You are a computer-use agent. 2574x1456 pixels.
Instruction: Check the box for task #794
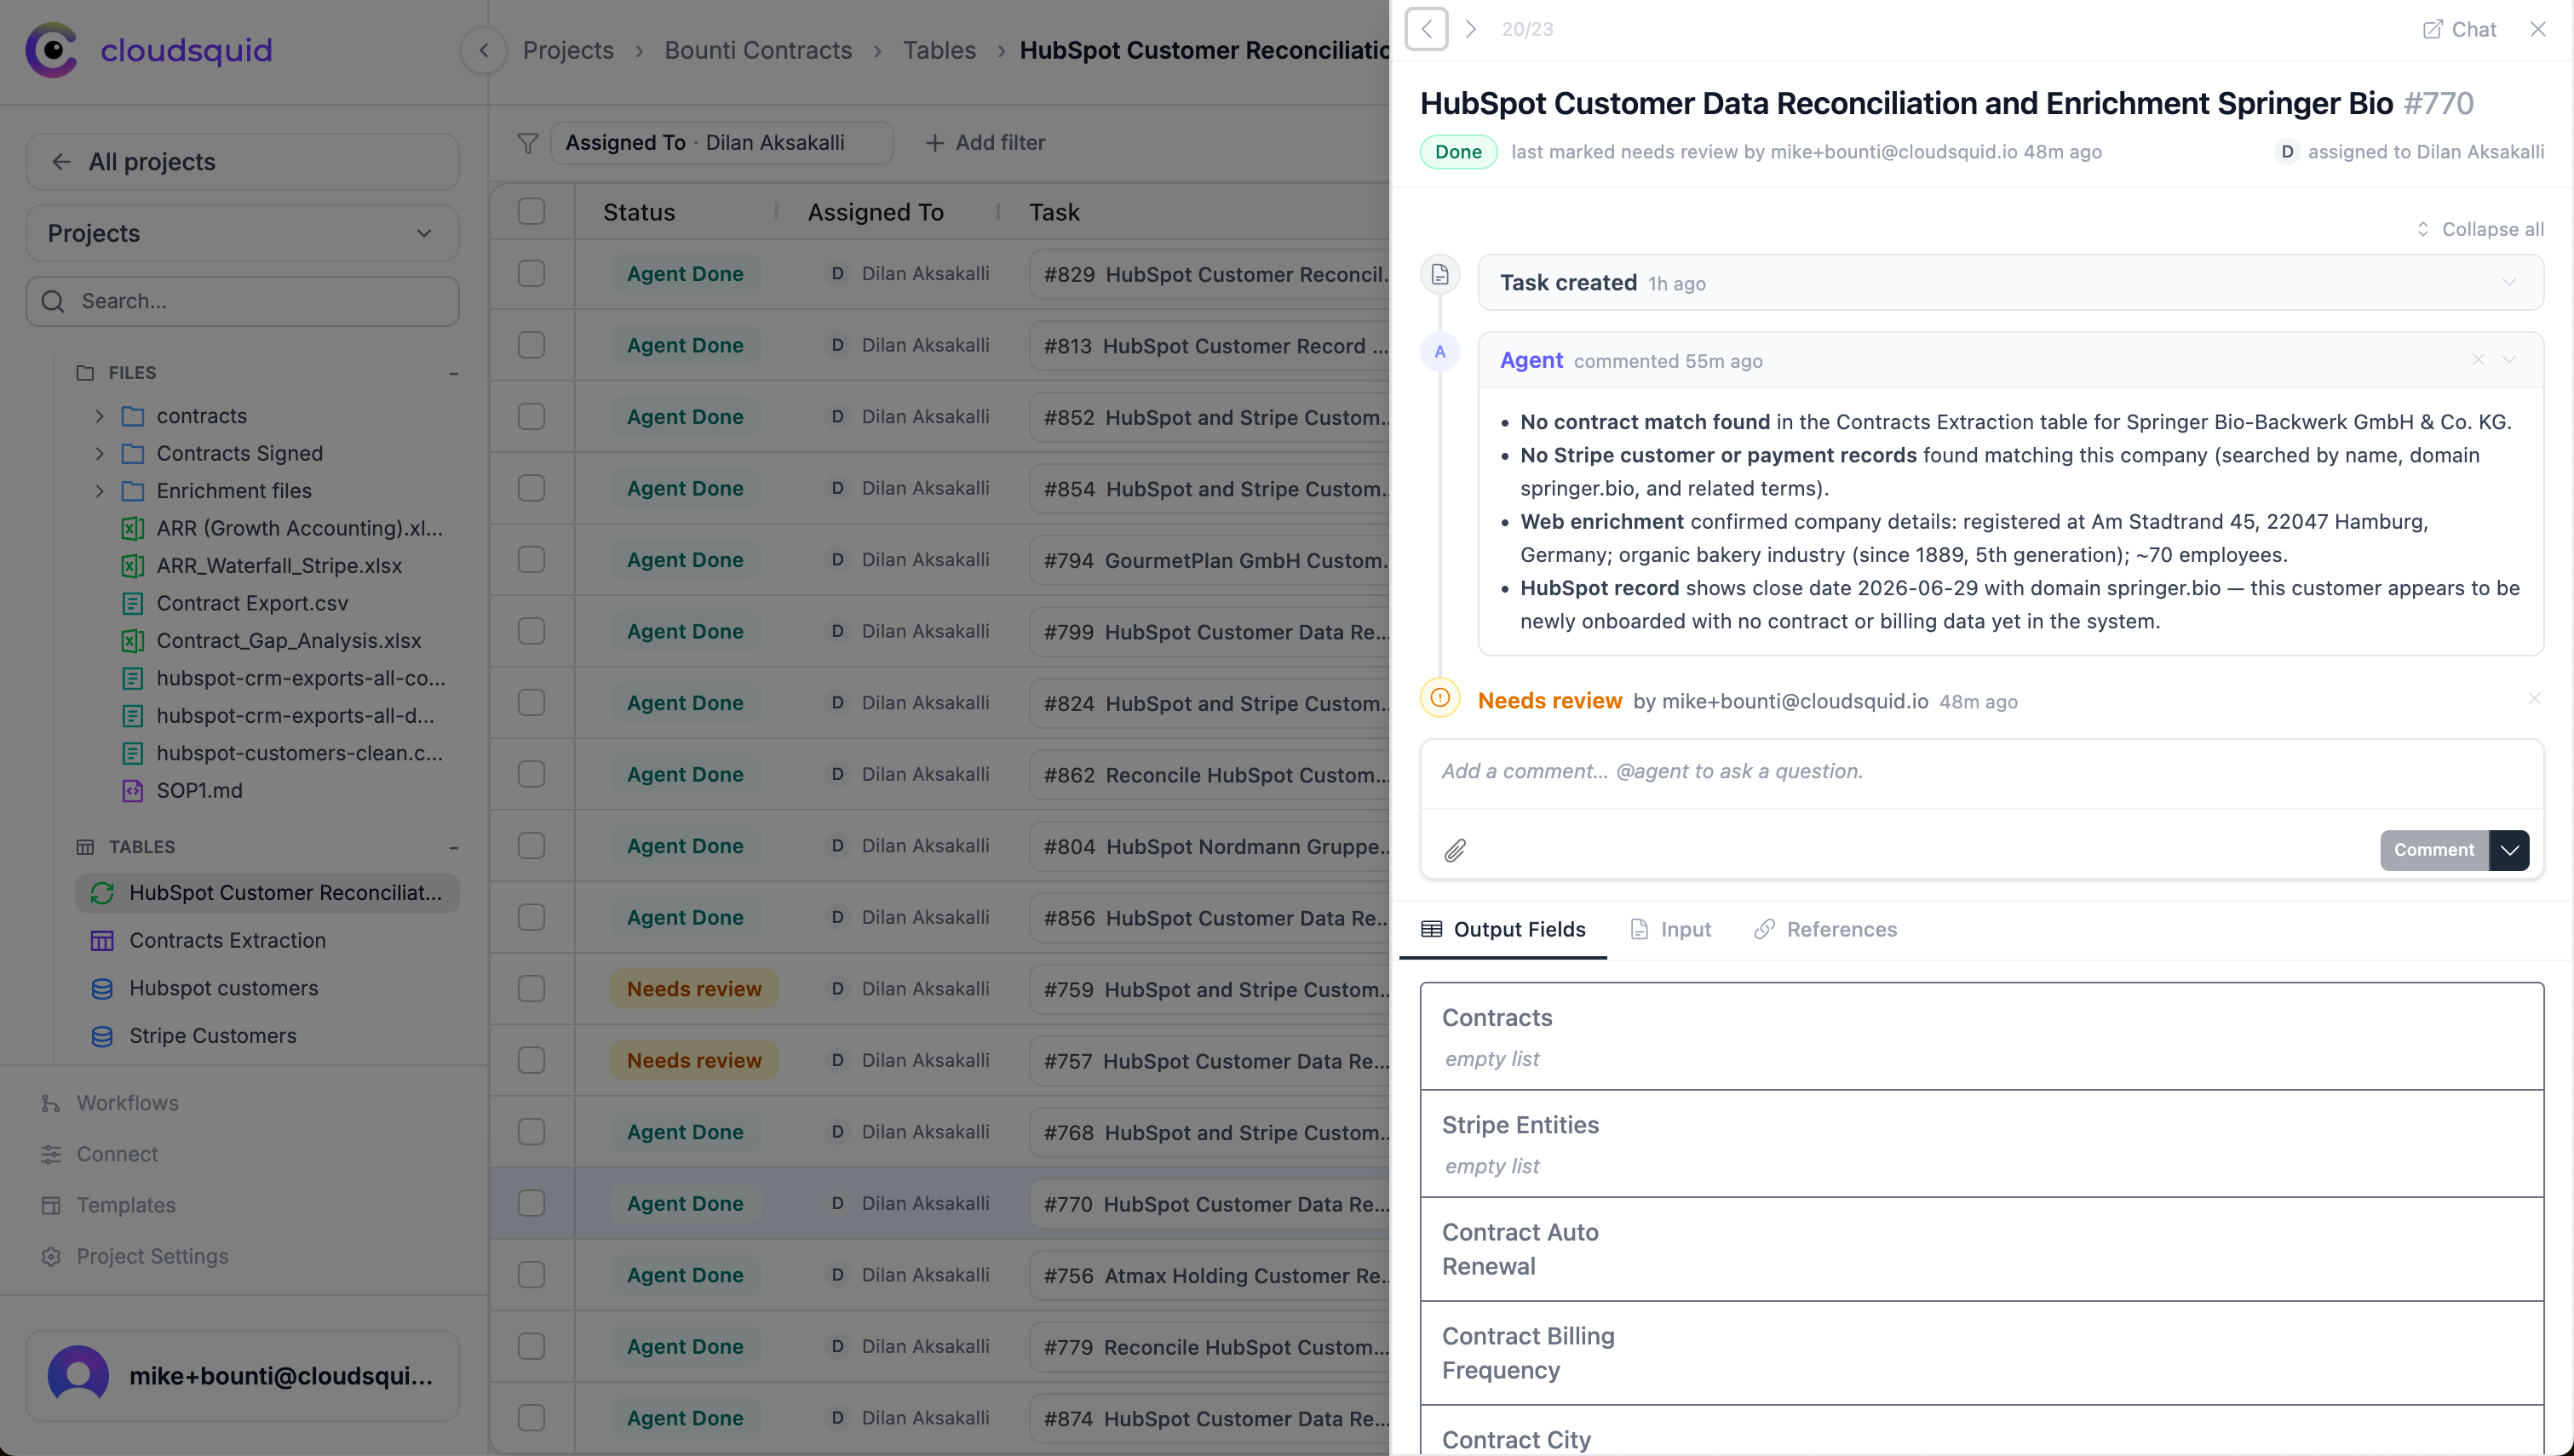[x=532, y=560]
